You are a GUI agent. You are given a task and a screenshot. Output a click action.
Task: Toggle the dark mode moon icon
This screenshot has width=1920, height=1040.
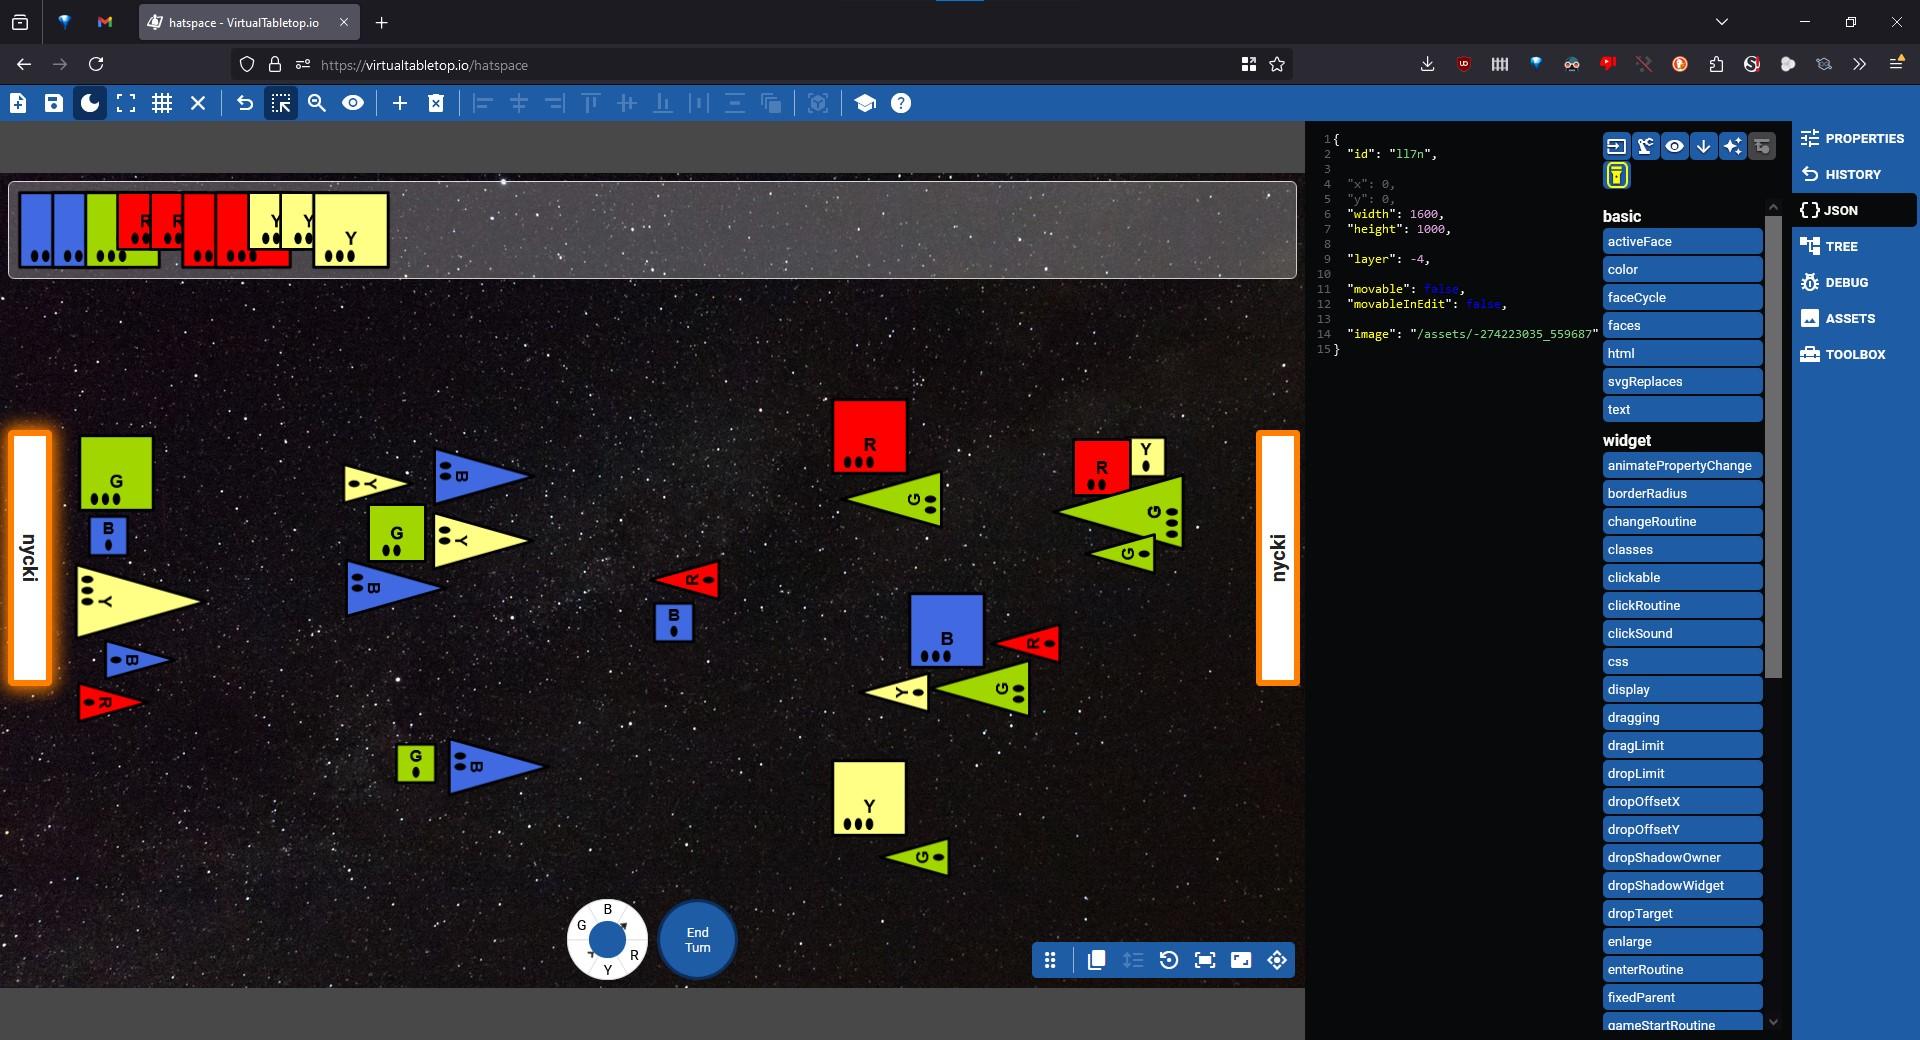click(x=90, y=103)
